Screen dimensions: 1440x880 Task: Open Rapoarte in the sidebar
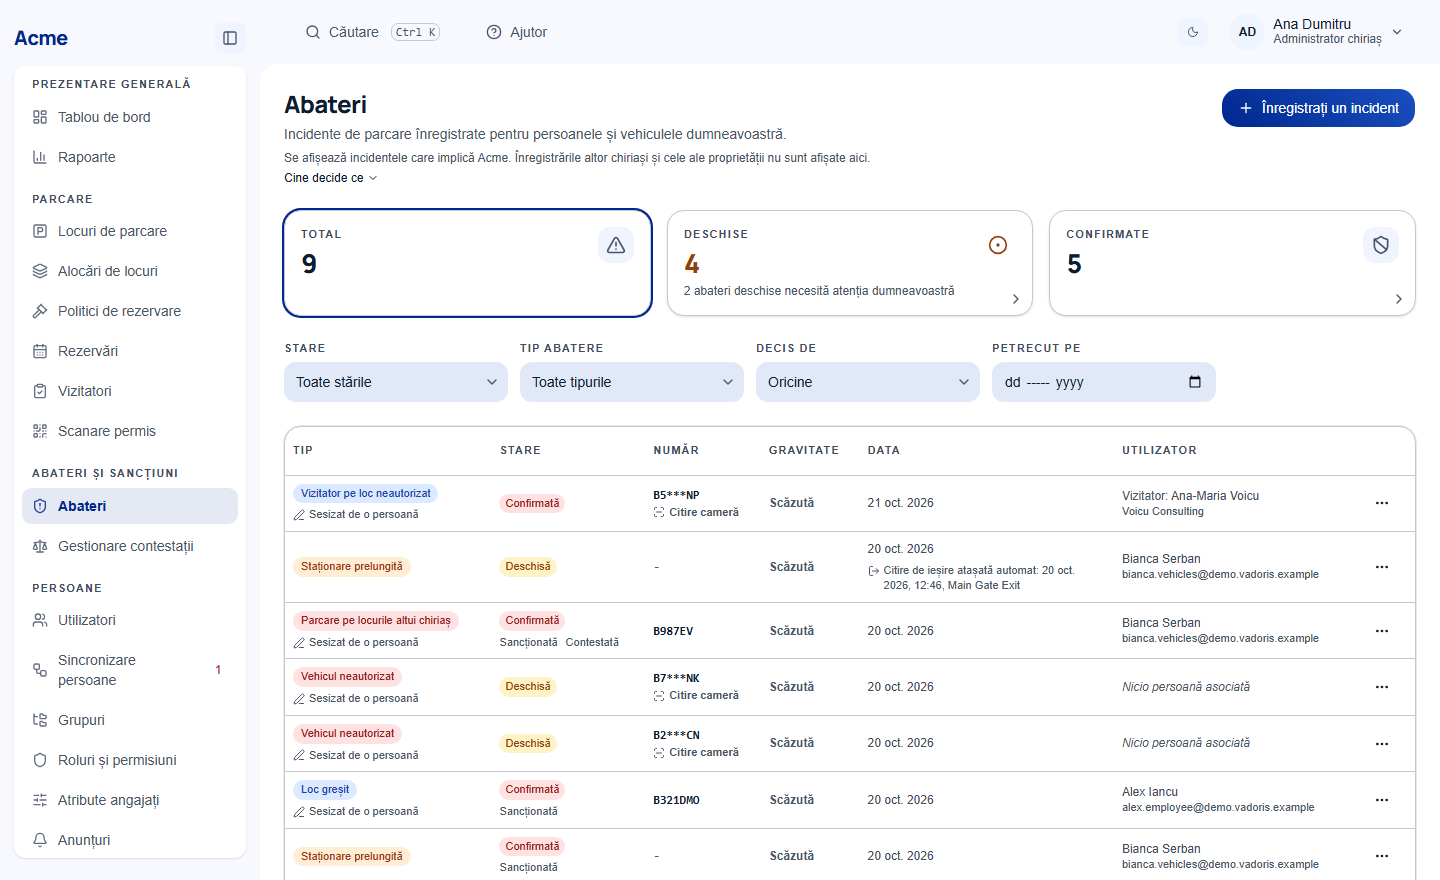[x=130, y=157]
